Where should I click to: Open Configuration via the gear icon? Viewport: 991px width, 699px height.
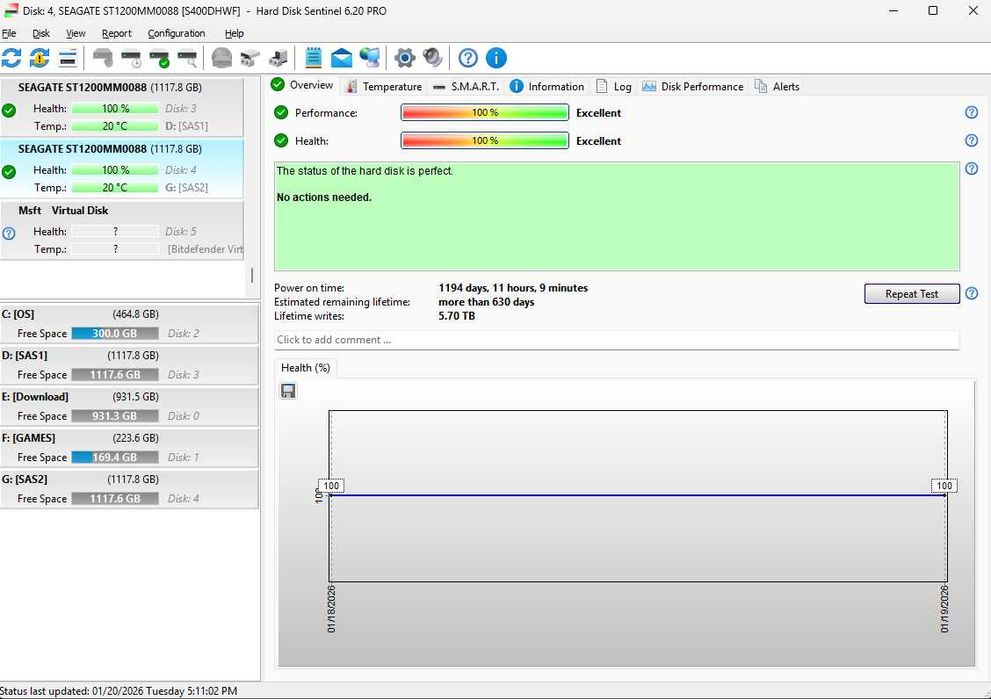(x=404, y=58)
